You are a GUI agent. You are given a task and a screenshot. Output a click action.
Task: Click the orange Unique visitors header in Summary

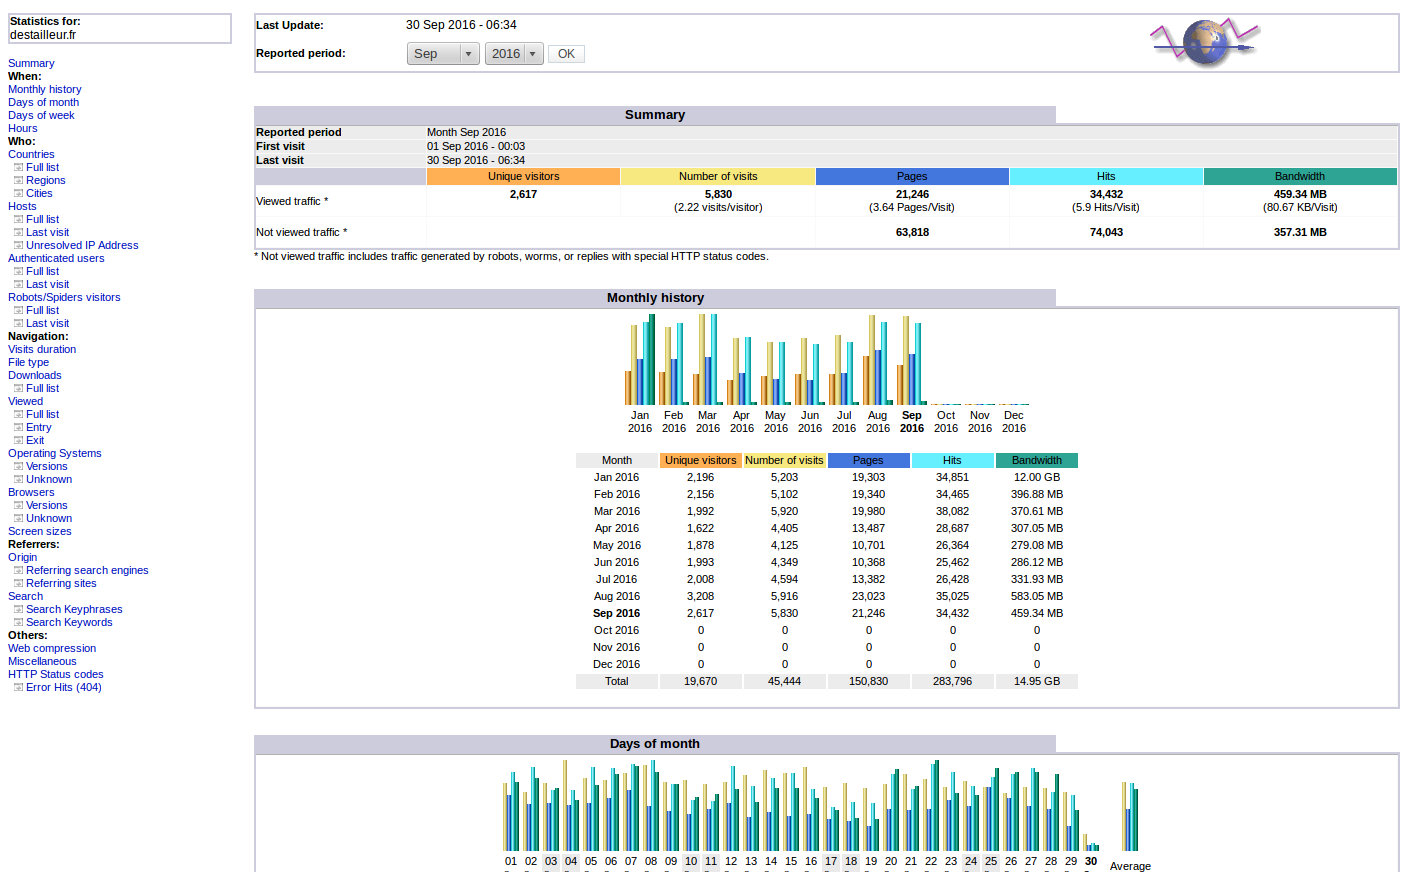[523, 177]
